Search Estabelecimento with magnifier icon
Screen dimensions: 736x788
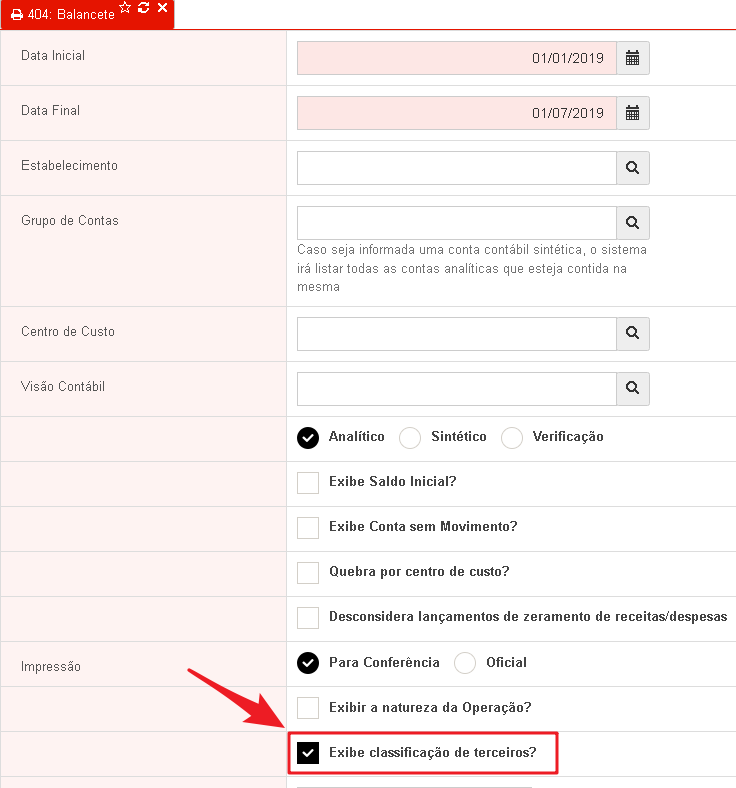(x=633, y=168)
